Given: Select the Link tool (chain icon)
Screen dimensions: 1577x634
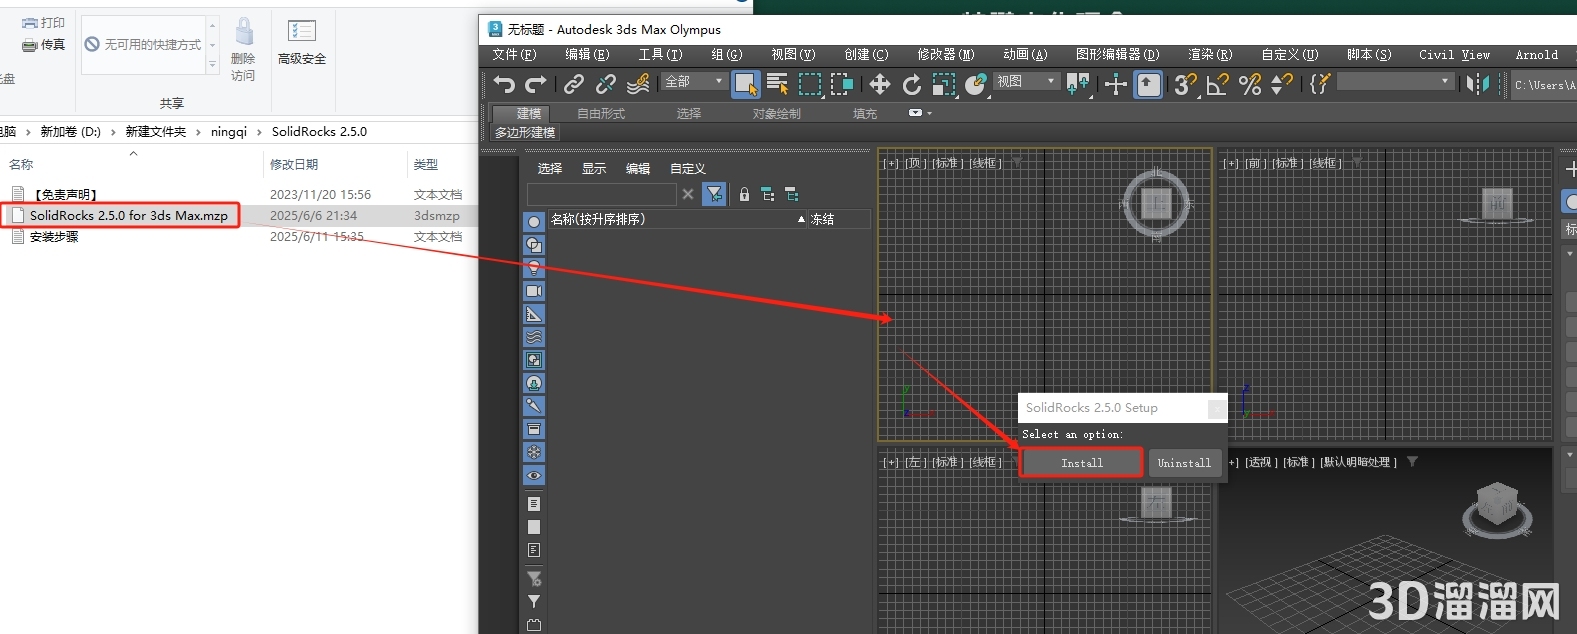Looking at the screenshot, I should pyautogui.click(x=574, y=84).
